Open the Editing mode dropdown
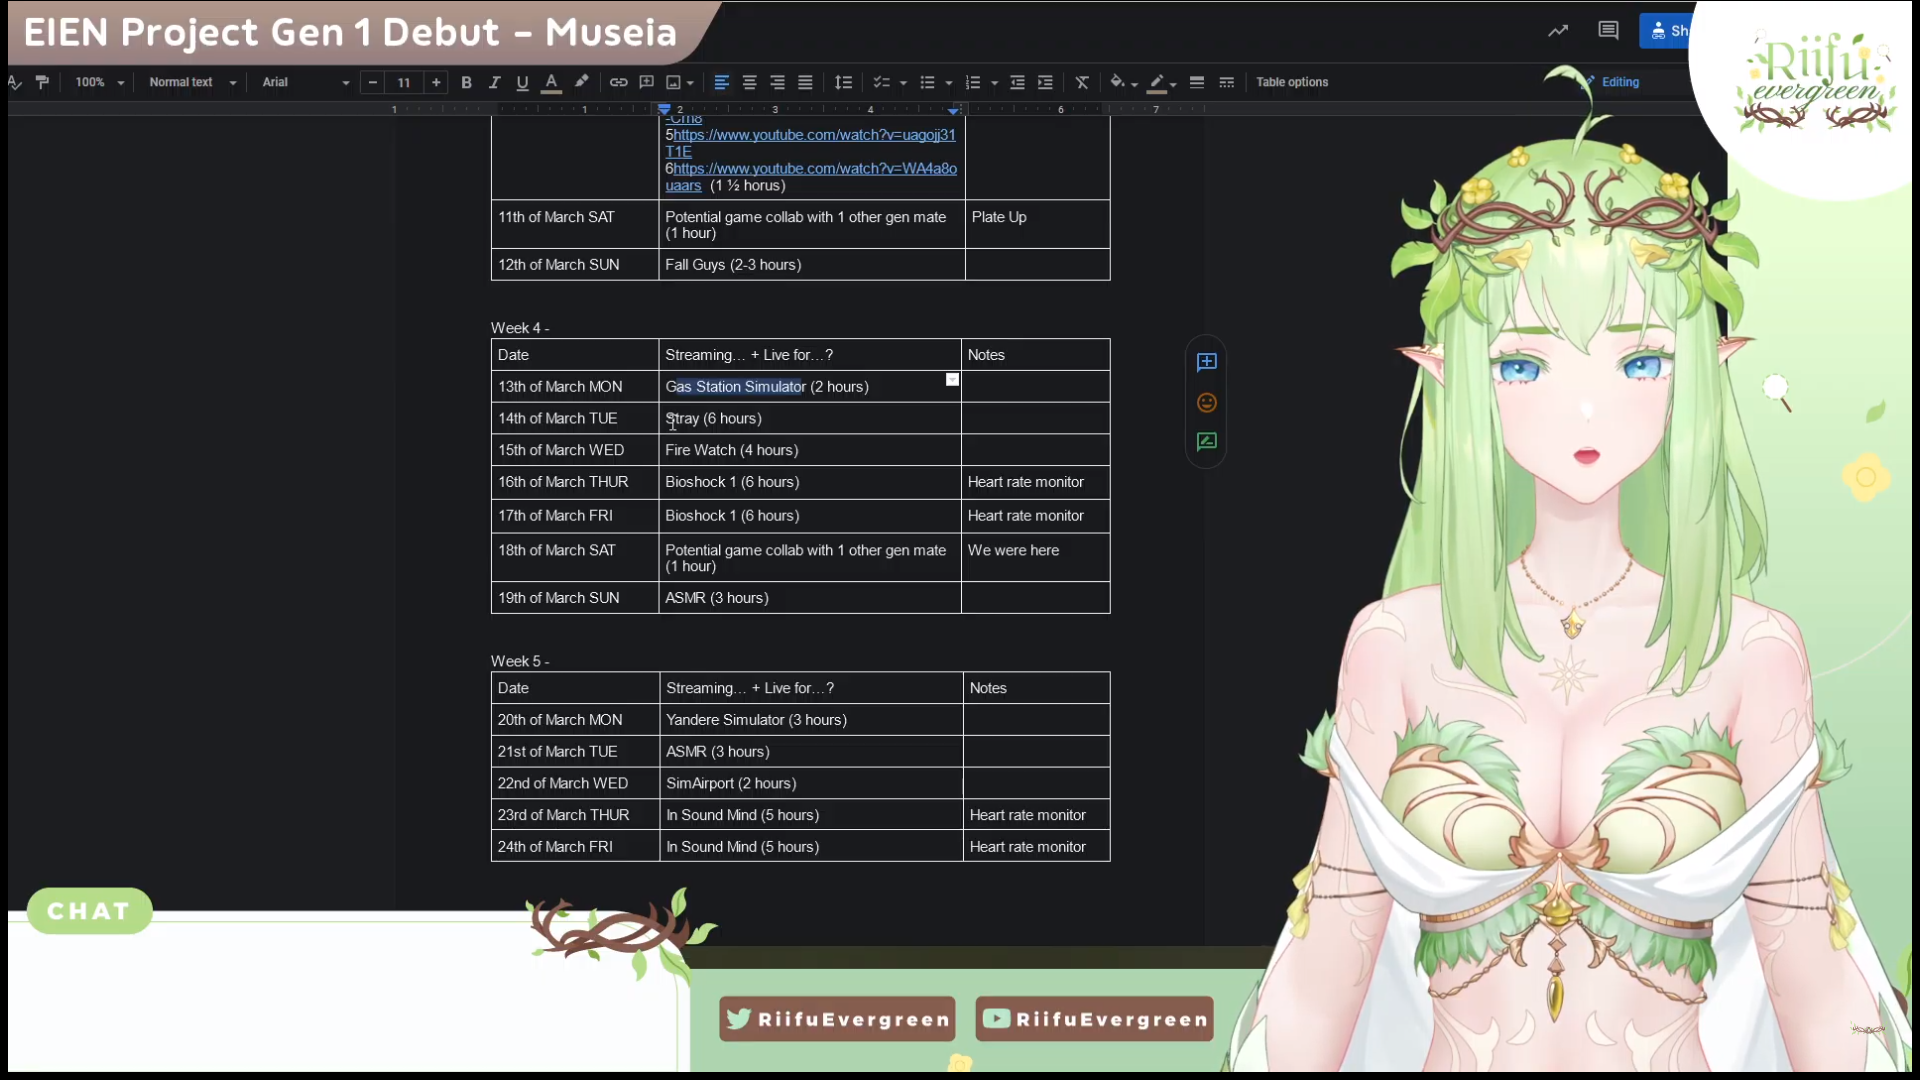Image resolution: width=1920 pixels, height=1080 pixels. coord(1620,82)
